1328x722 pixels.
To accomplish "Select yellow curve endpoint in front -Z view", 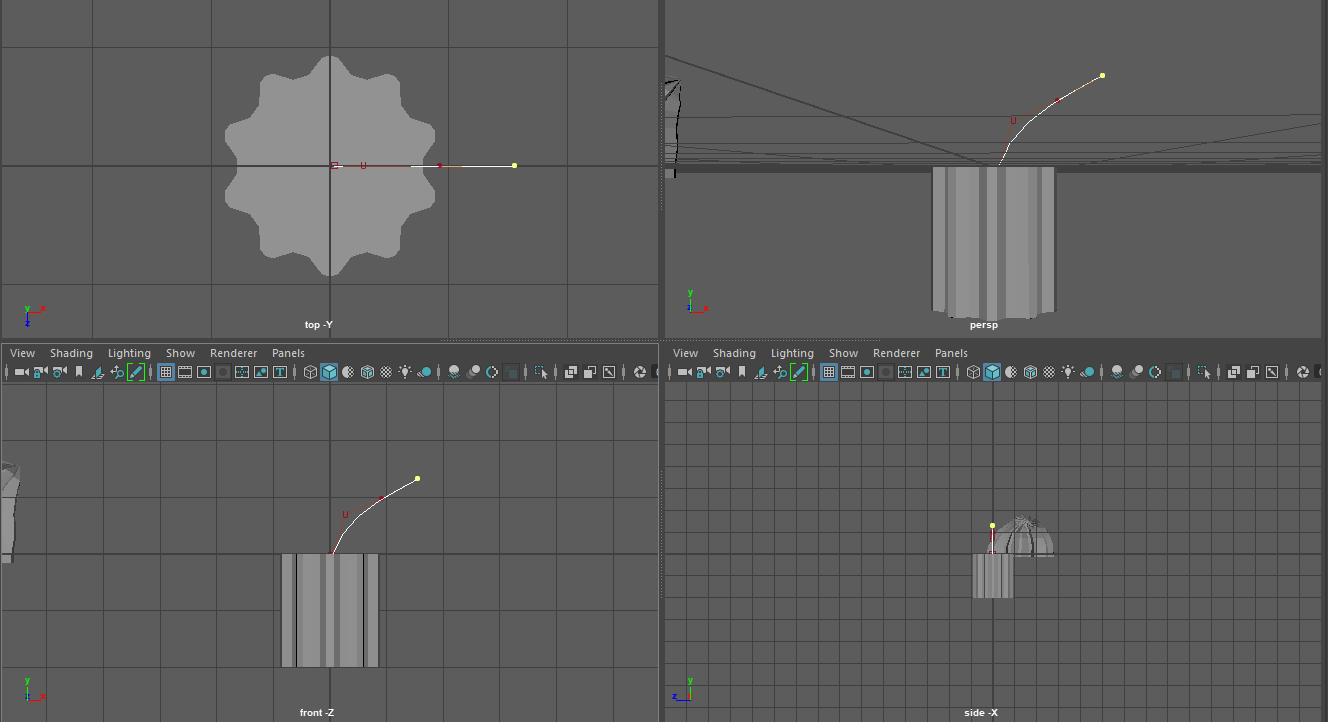I will (x=417, y=479).
